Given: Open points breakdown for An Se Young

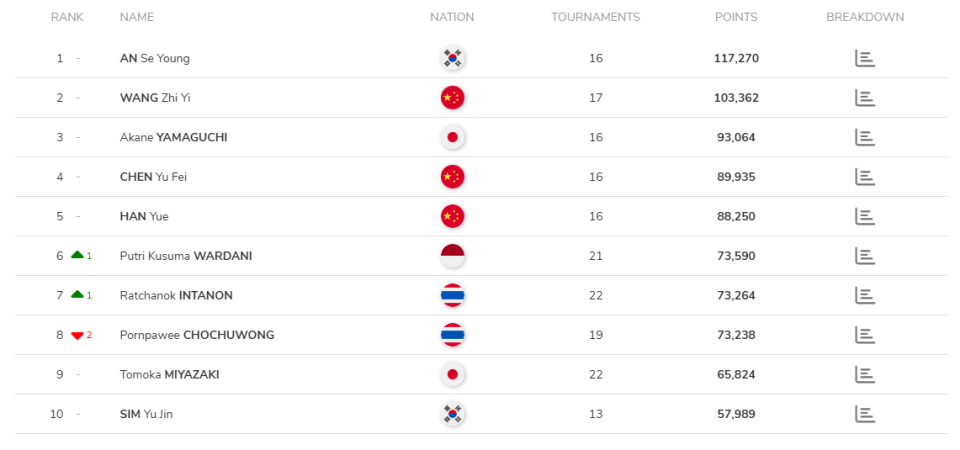Looking at the screenshot, I should (865, 58).
